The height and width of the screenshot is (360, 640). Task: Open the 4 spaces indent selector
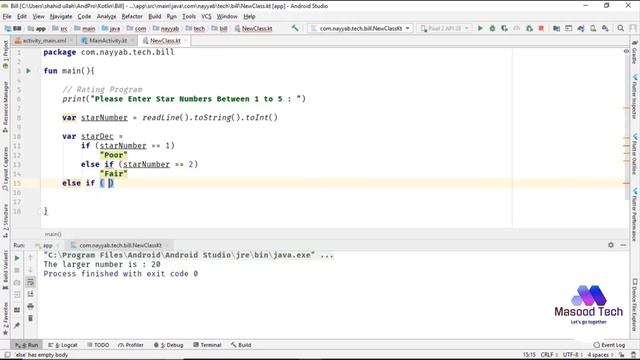click(600, 355)
